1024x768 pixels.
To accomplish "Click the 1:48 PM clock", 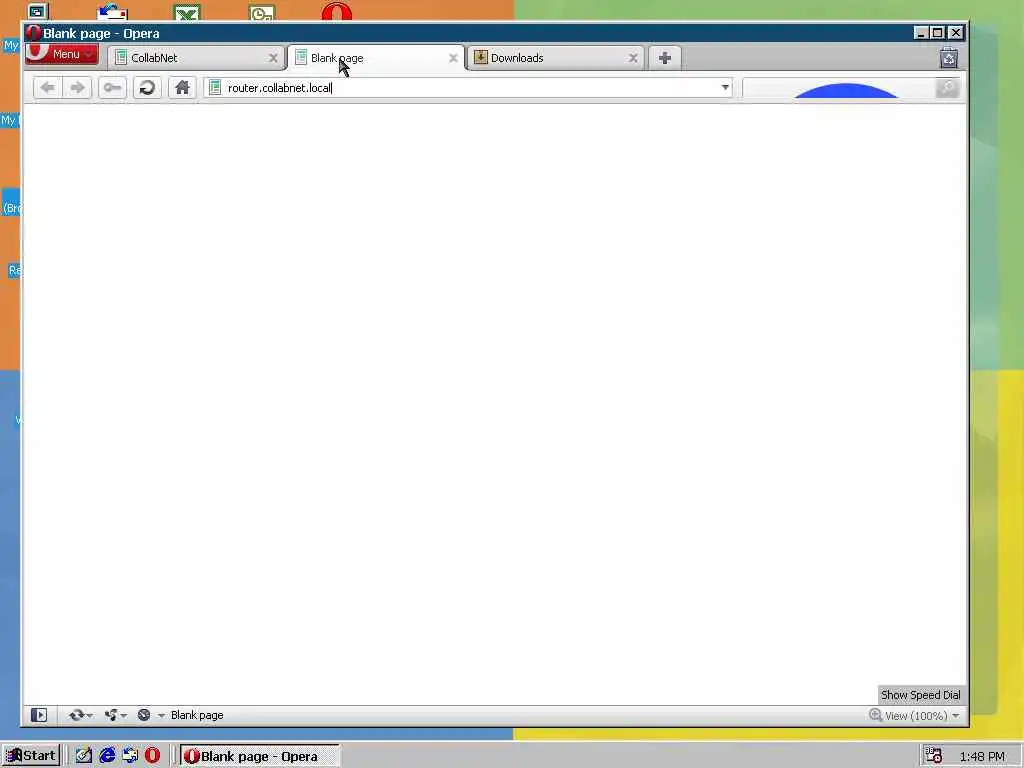I will [982, 756].
